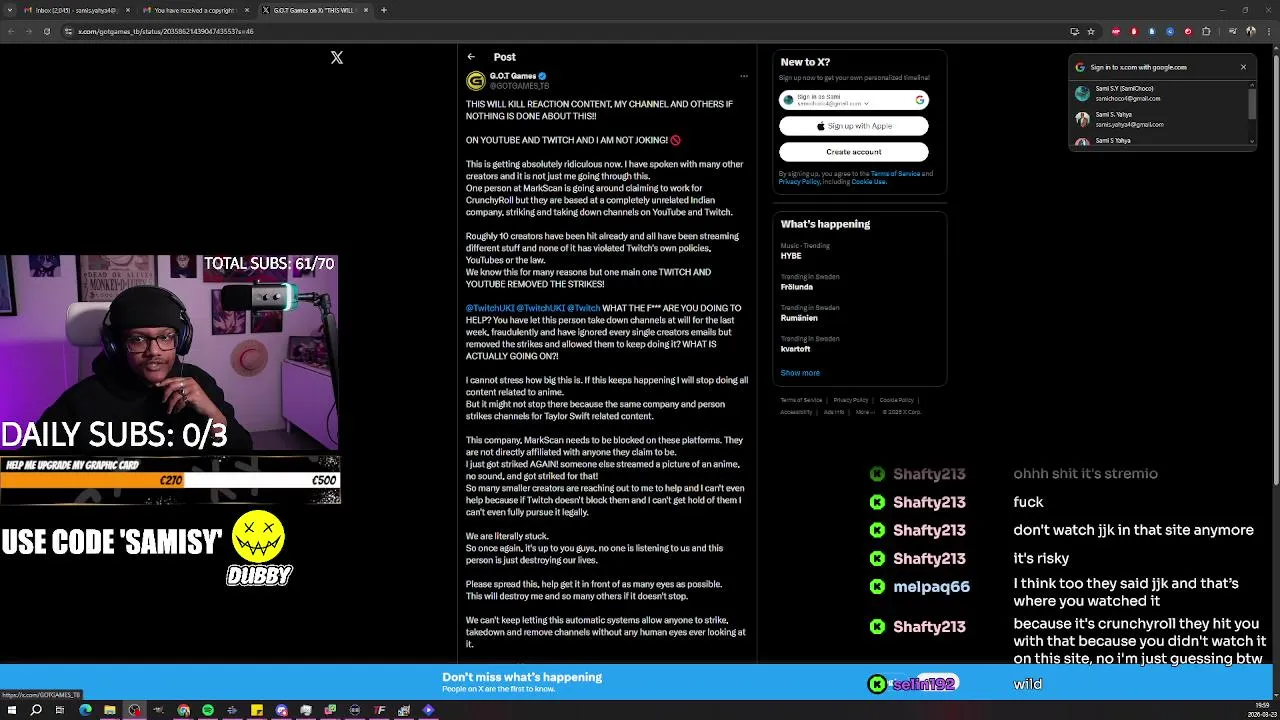Click Sign up with Apple
This screenshot has height=720, width=1280.
pos(854,126)
